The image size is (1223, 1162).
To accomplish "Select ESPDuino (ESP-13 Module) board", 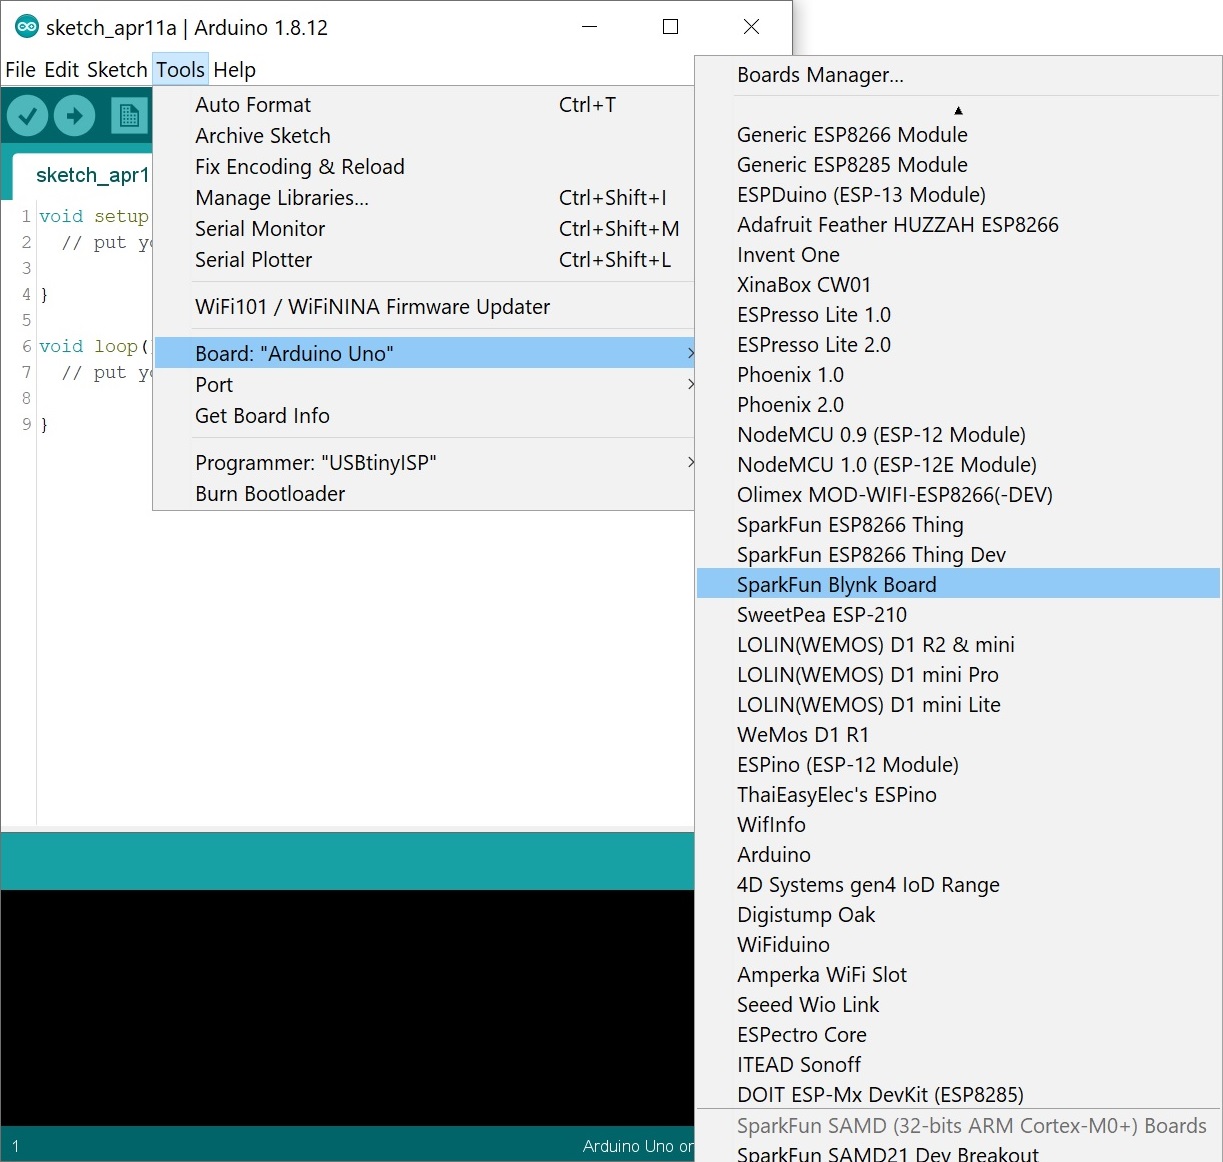I will (x=958, y=195).
